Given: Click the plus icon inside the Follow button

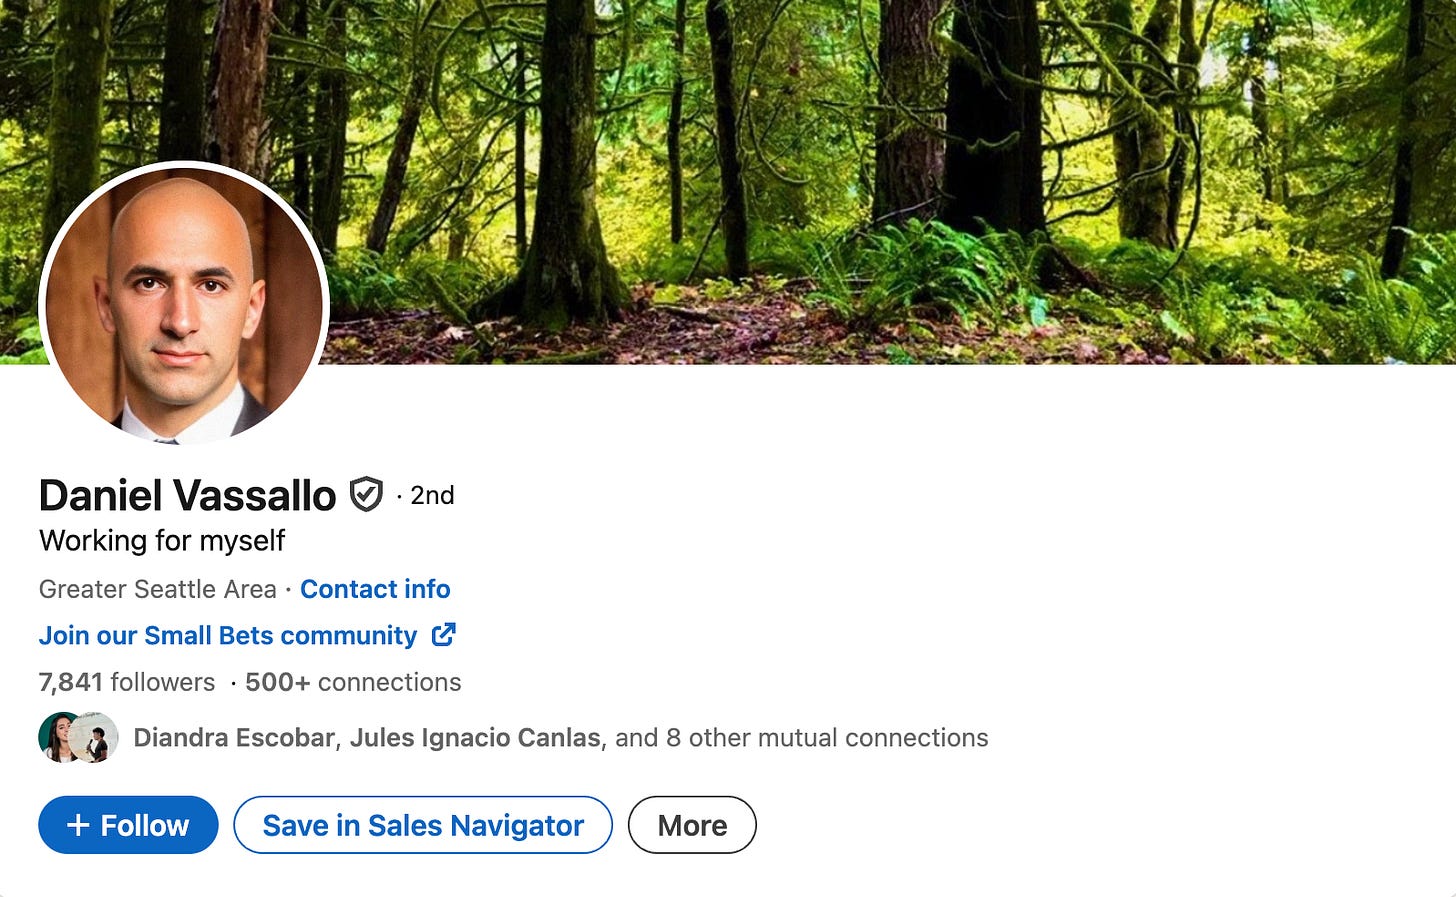Looking at the screenshot, I should pyautogui.click(x=79, y=825).
